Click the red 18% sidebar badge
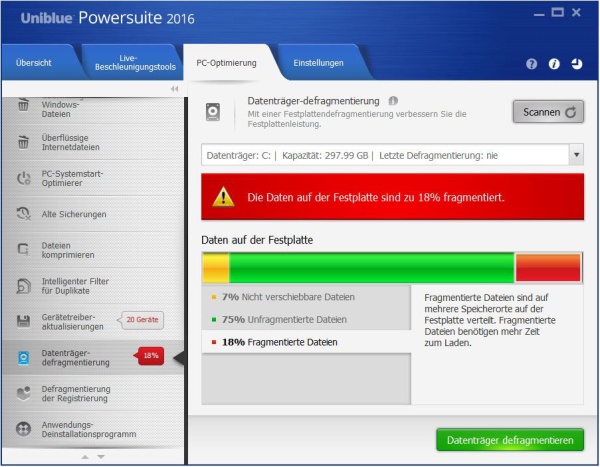 (x=149, y=356)
